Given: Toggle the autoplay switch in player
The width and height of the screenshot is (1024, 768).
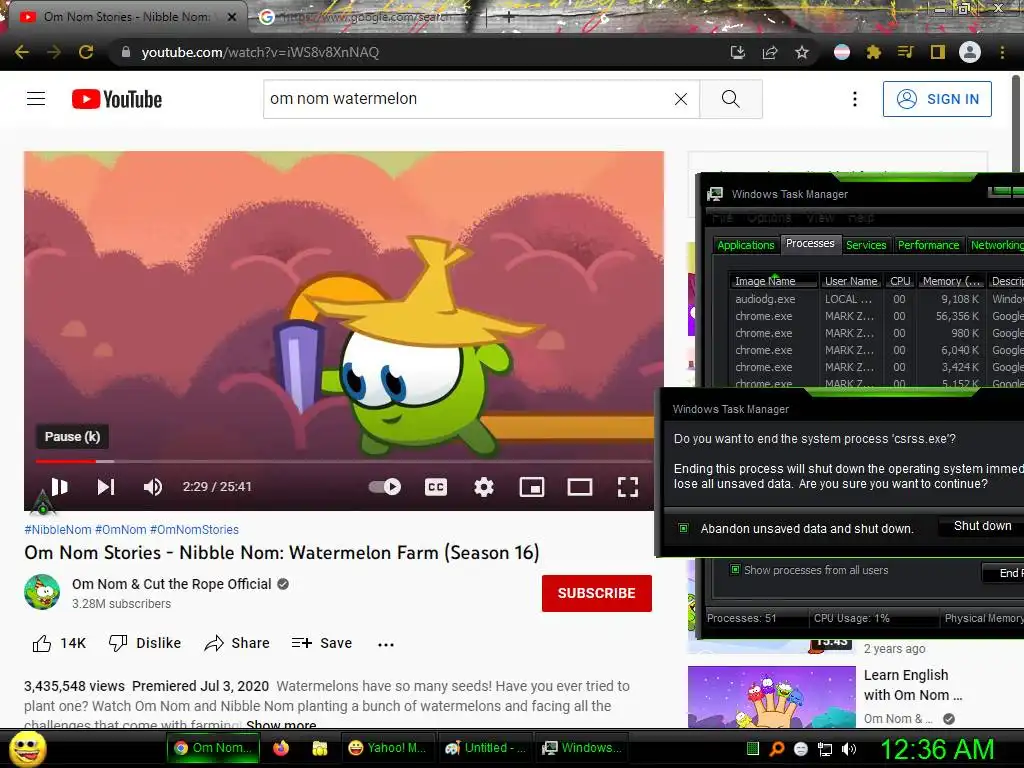Looking at the screenshot, I should pyautogui.click(x=385, y=487).
